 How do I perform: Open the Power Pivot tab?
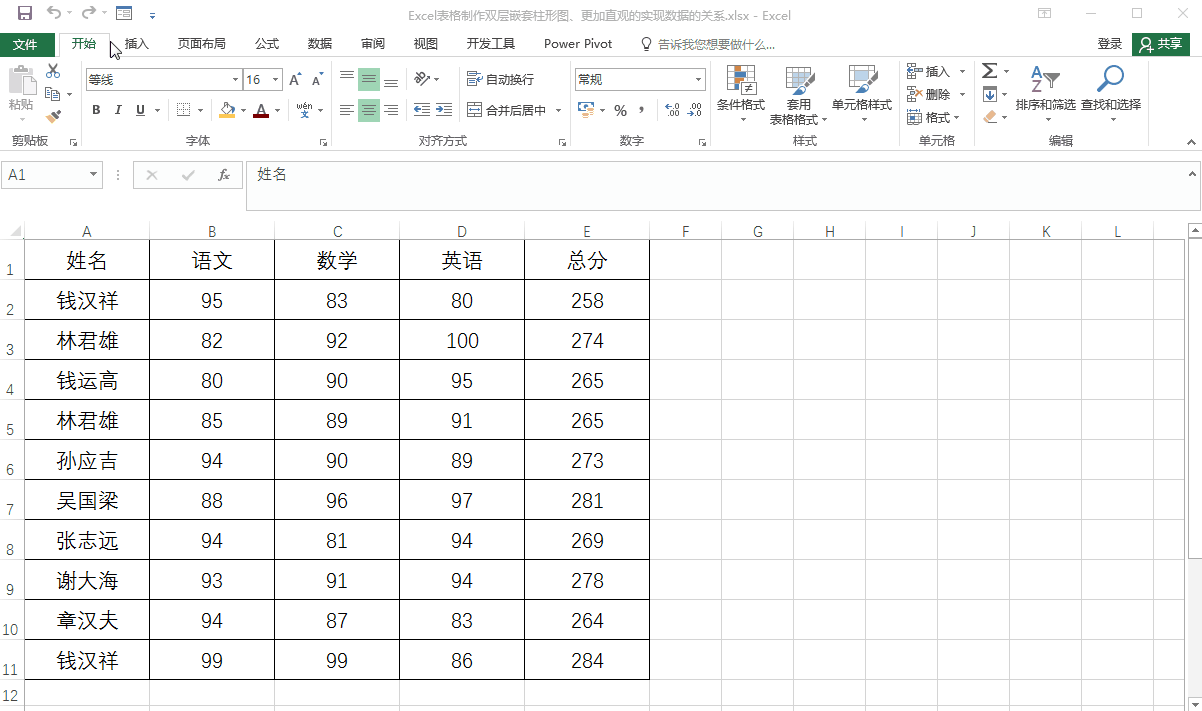(578, 44)
